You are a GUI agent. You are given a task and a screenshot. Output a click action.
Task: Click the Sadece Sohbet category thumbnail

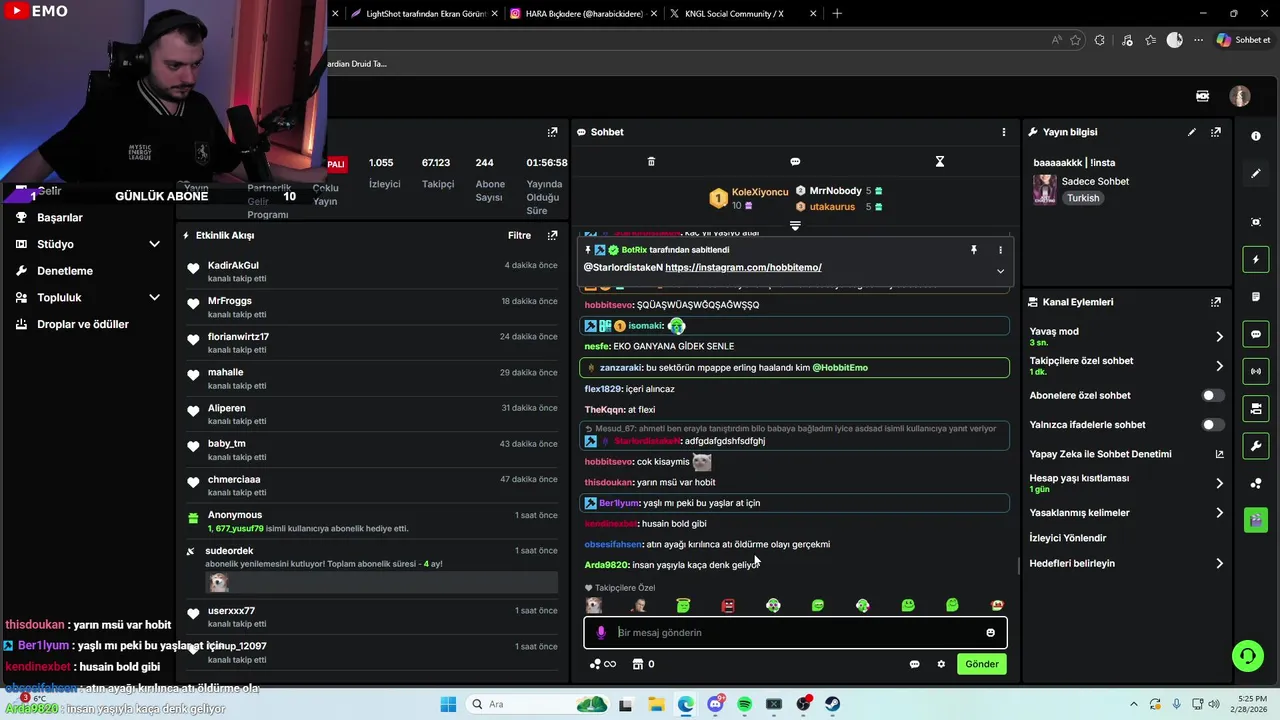click(1045, 190)
